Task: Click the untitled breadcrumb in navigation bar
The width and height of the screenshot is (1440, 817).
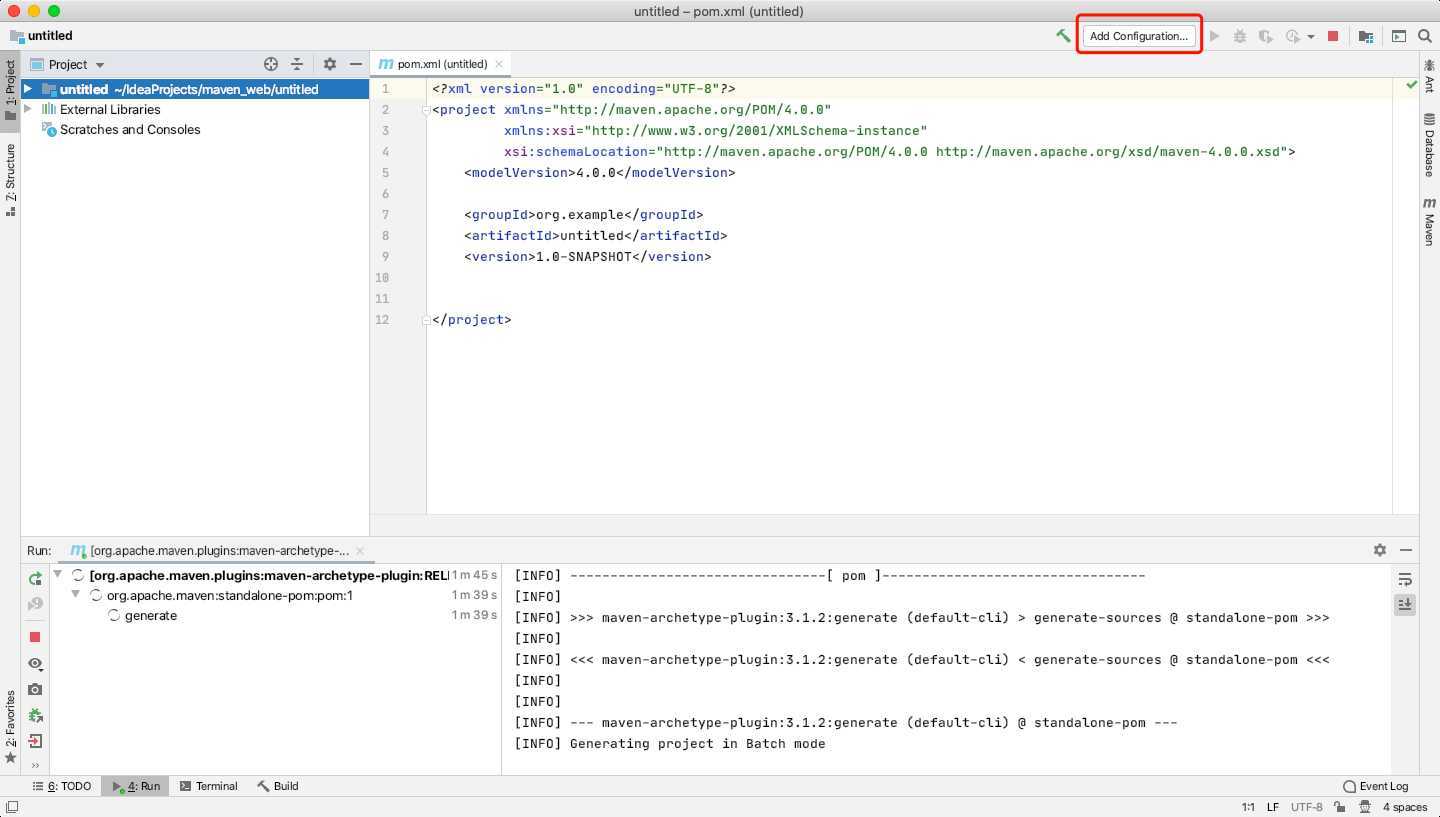Action: (41, 36)
